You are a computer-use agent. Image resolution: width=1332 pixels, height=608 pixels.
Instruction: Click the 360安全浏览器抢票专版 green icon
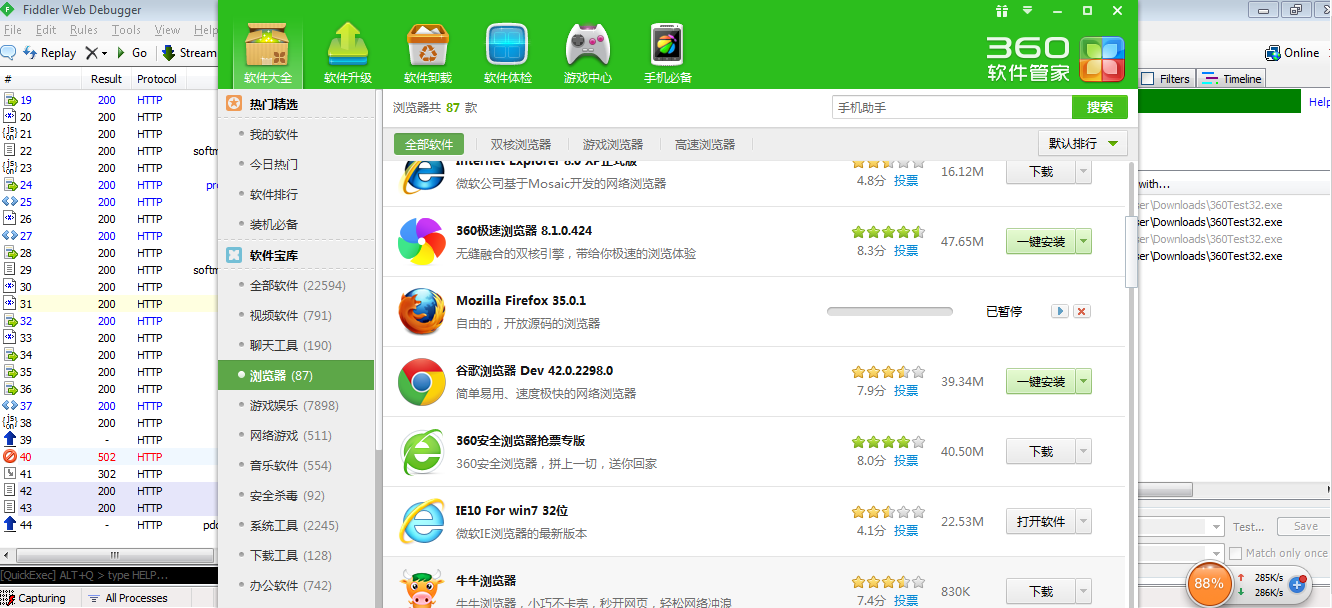[422, 451]
